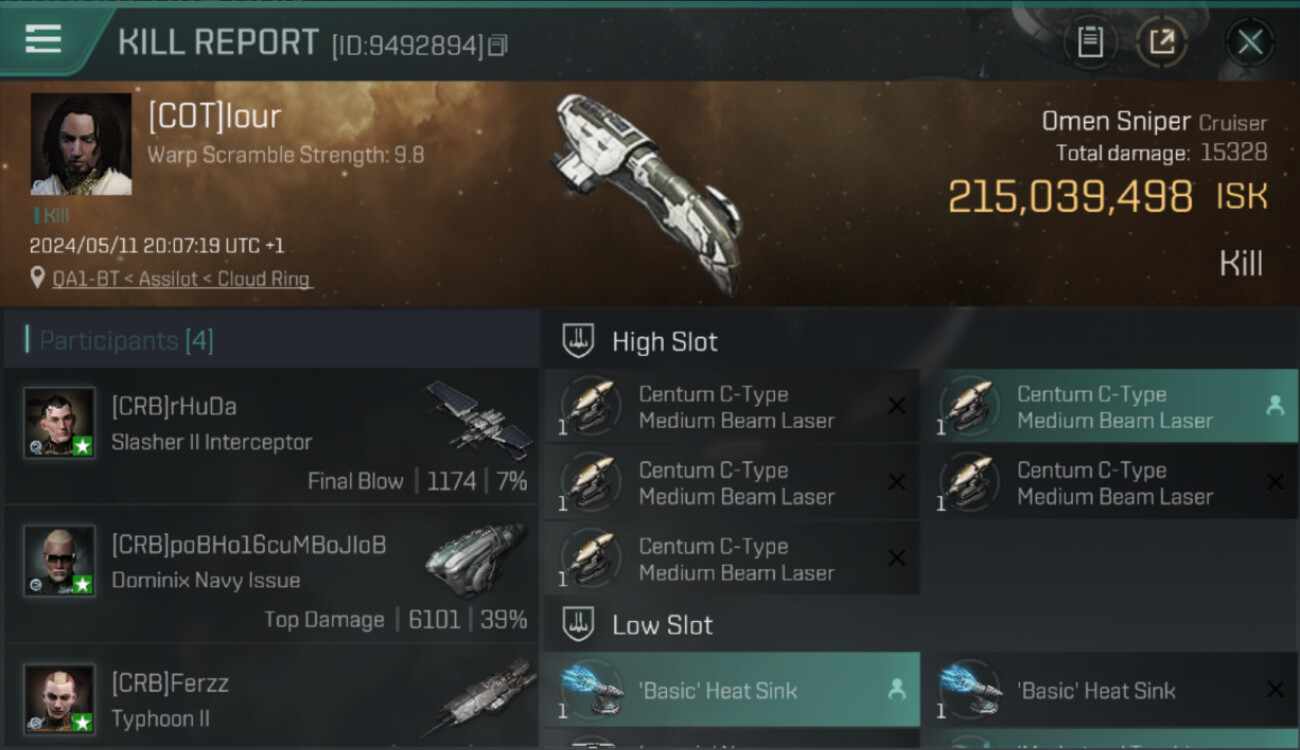Collapse the High Slot section
This screenshot has width=1300, height=750.
coord(640,341)
